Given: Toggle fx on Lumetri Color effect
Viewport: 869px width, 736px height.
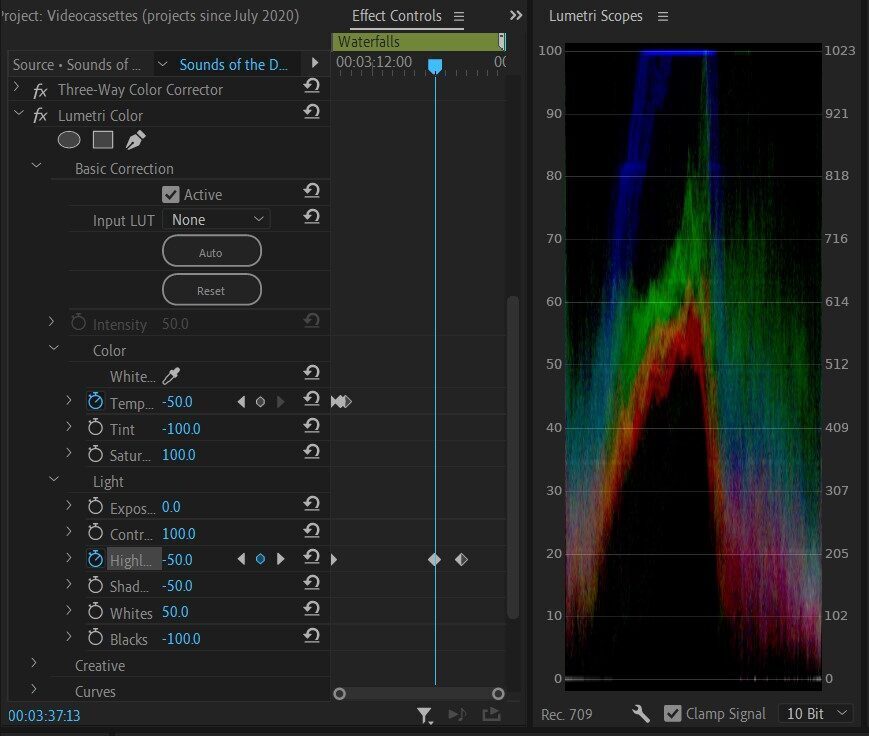Looking at the screenshot, I should pos(40,116).
